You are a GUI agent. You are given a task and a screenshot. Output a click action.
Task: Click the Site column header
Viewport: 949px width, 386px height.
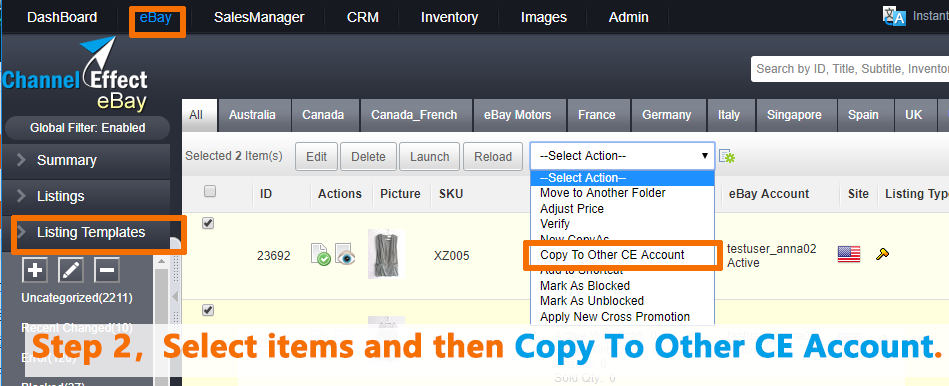tap(858, 194)
